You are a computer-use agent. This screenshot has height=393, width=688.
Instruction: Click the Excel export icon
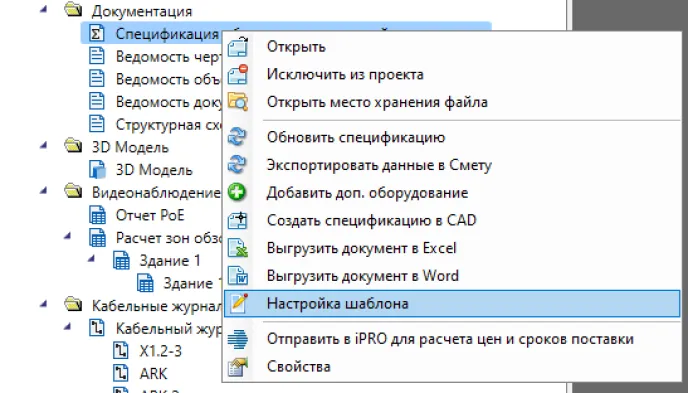pos(238,248)
